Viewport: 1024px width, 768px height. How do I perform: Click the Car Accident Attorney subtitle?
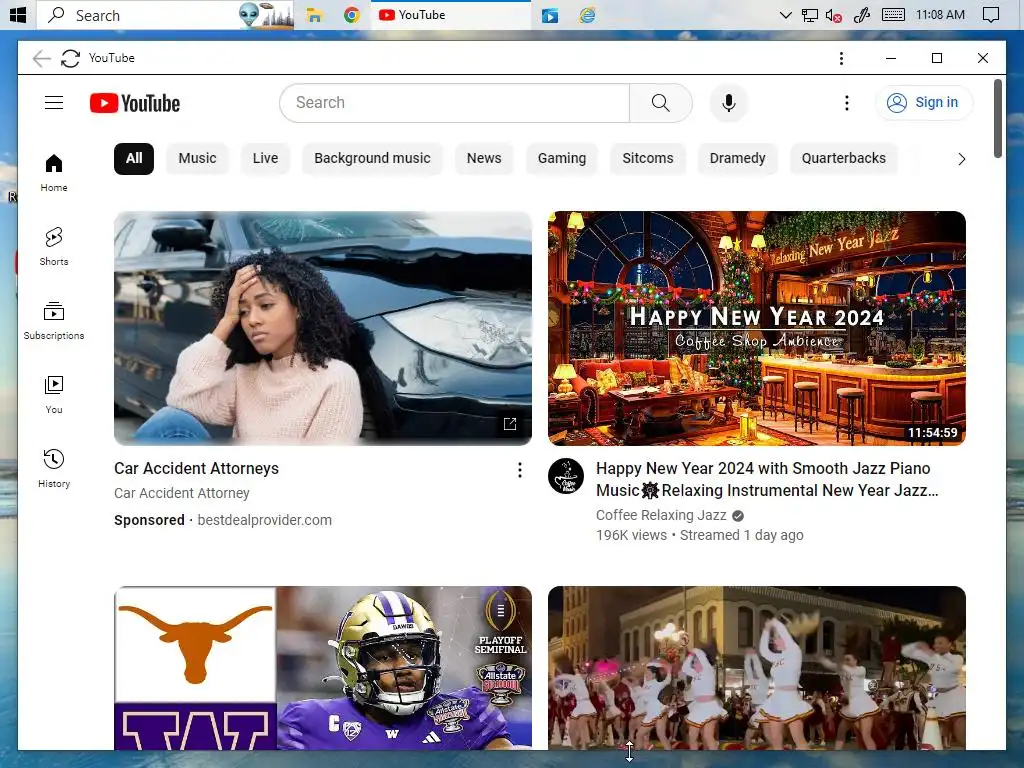(x=182, y=493)
